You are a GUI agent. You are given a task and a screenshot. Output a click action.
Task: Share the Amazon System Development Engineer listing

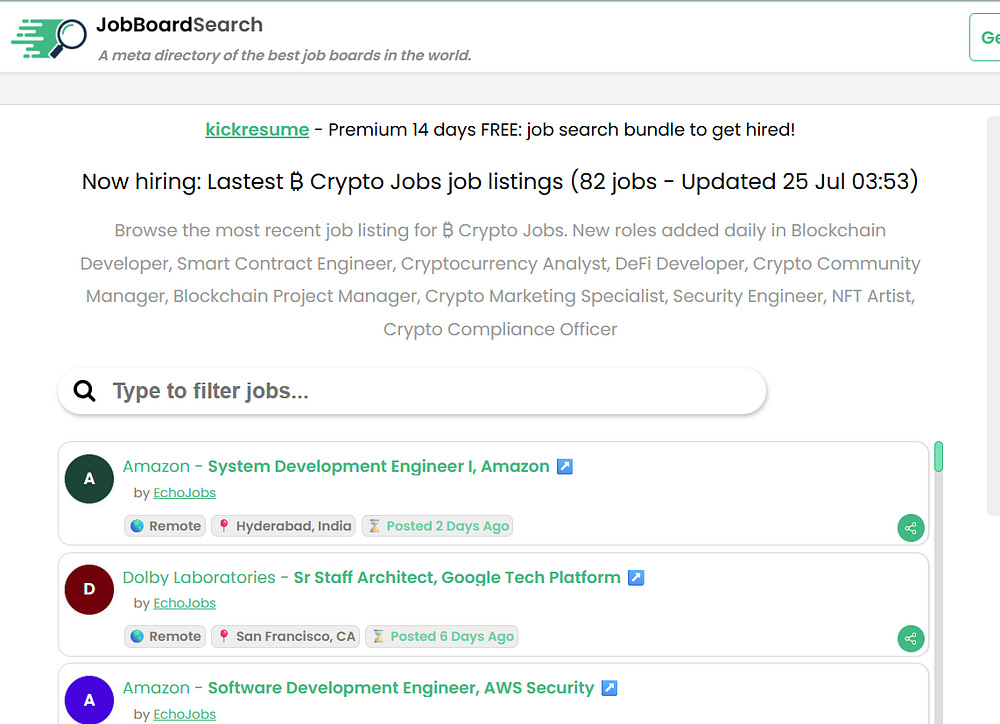[910, 528]
